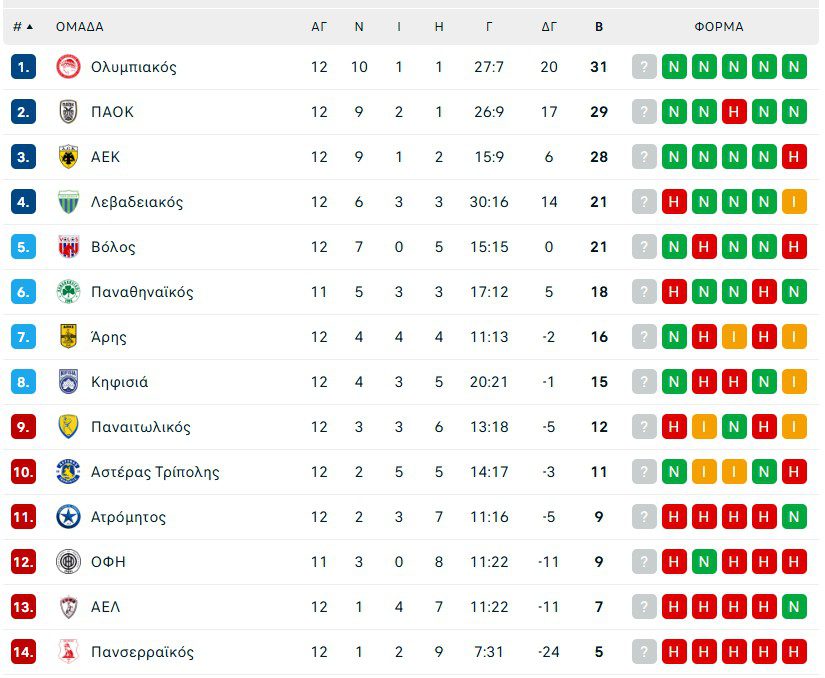Open the Αστέρας Τρίπολης team link
The height and width of the screenshot is (678, 825).
(x=155, y=472)
